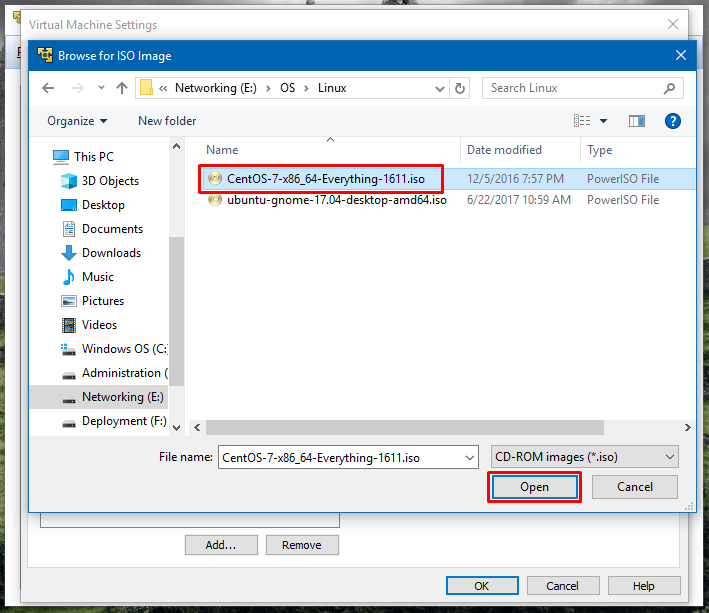Open help with the question mark icon

click(x=673, y=121)
